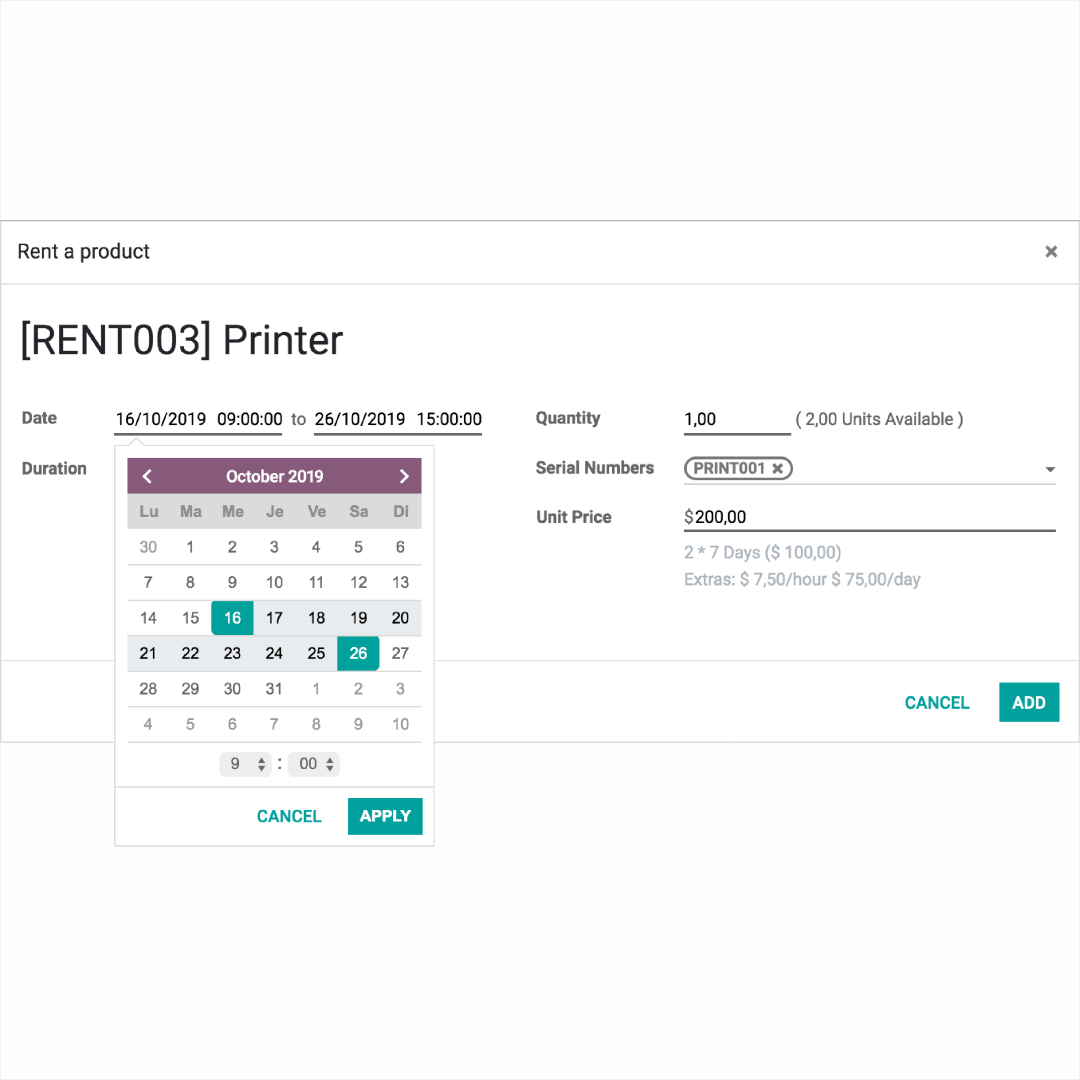The image size is (1080, 1080).
Task: Apply the selected rental dates
Action: click(385, 816)
